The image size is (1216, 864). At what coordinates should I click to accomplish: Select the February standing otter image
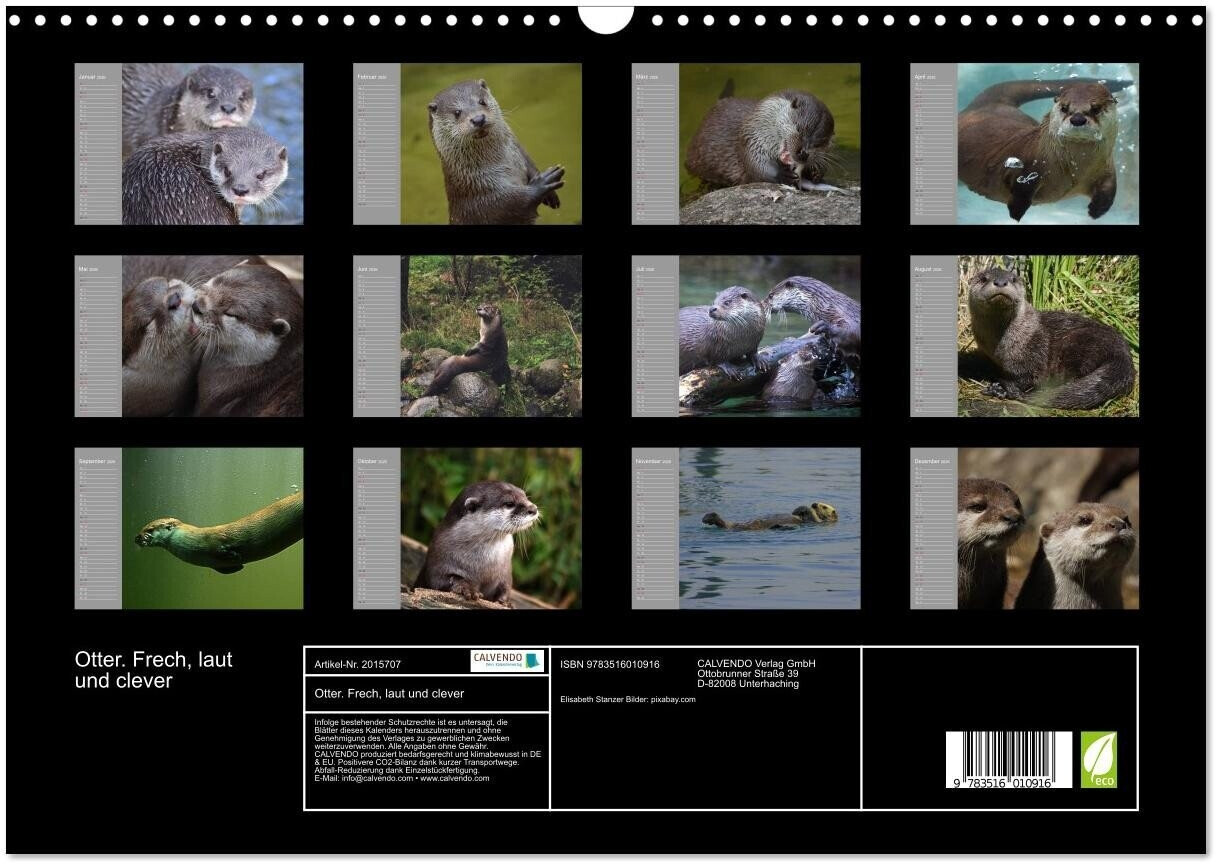tap(491, 144)
